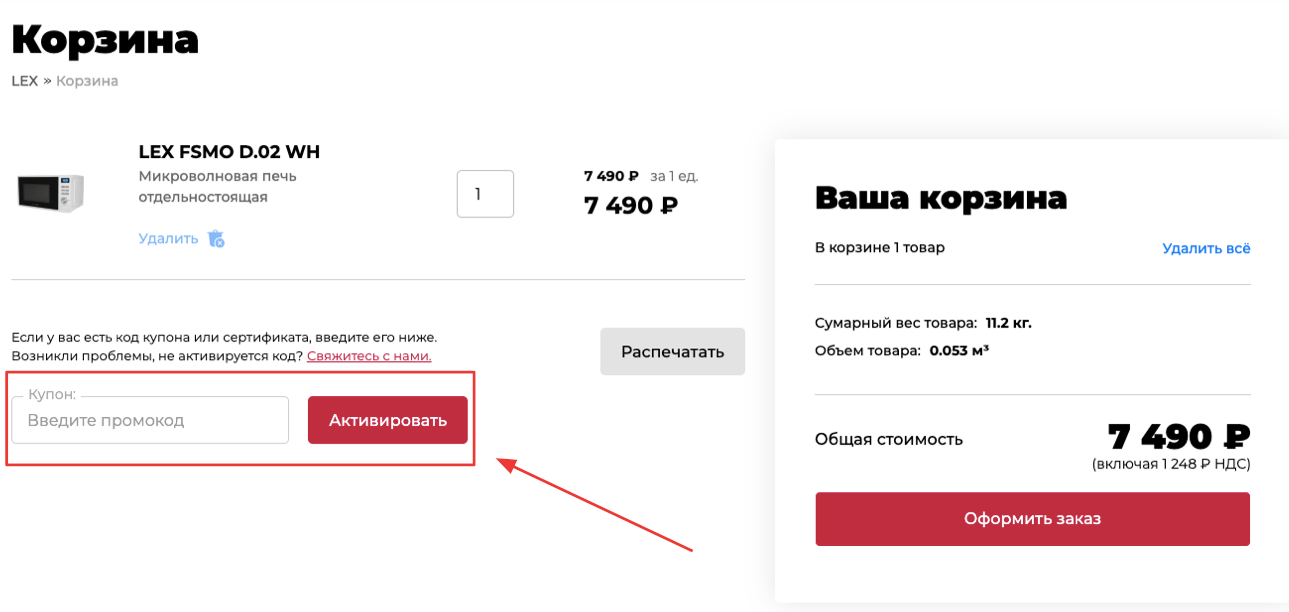Click the per-unit price 7 490 ₽ за 1 ед.

[x=641, y=176]
